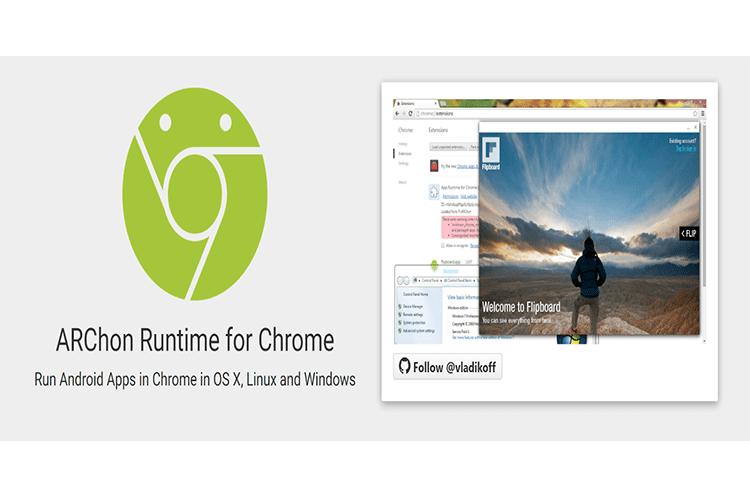This screenshot has height=500, width=750.
Task: Toggle the Allow in incognito checkbox
Action: click(x=442, y=245)
